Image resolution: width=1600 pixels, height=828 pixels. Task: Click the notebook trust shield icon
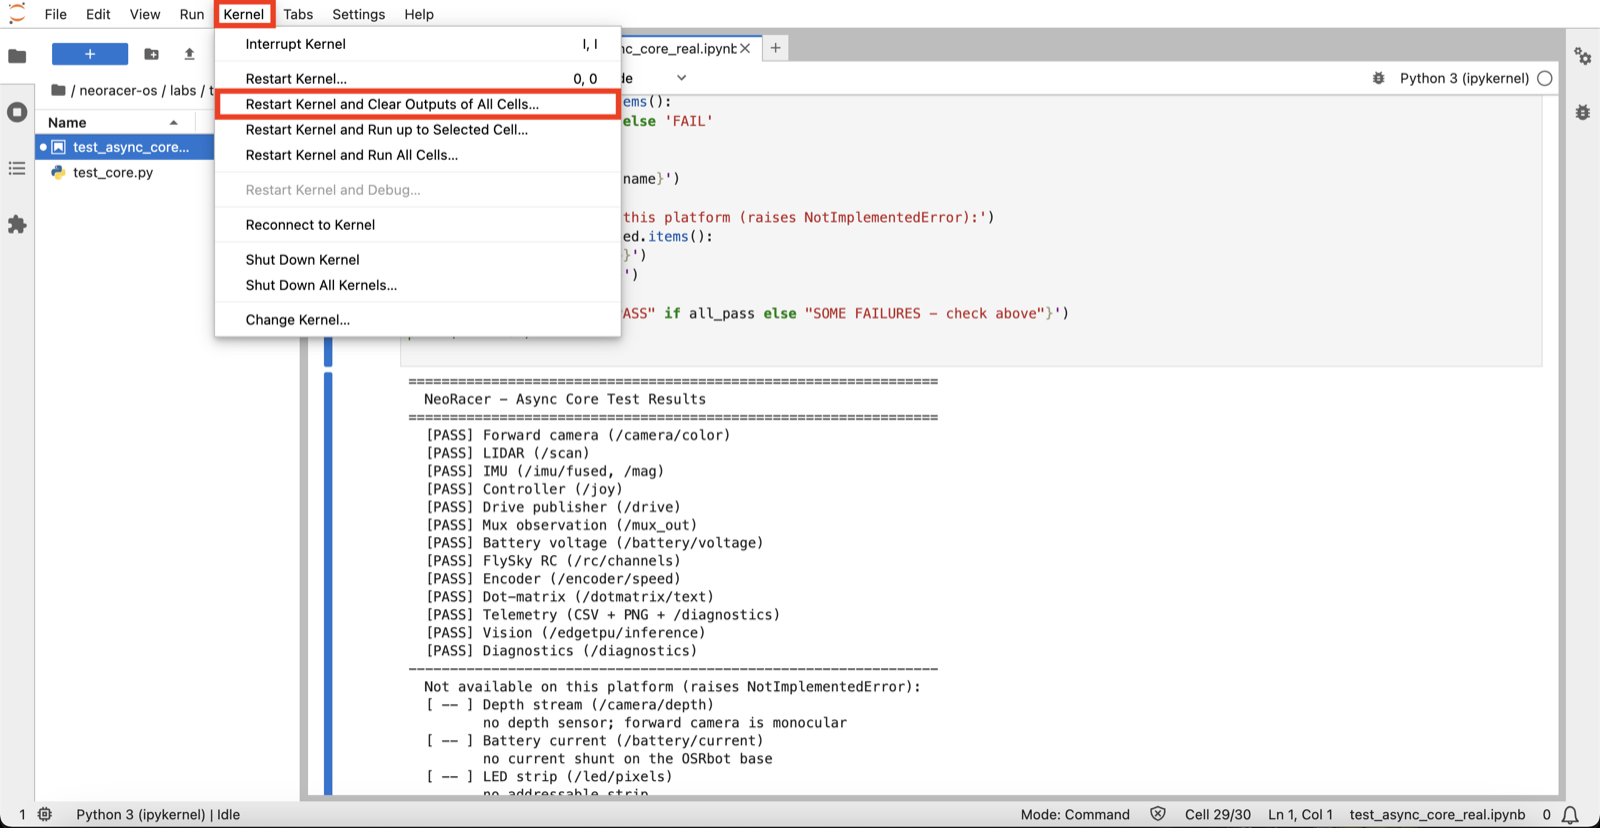[1158, 814]
